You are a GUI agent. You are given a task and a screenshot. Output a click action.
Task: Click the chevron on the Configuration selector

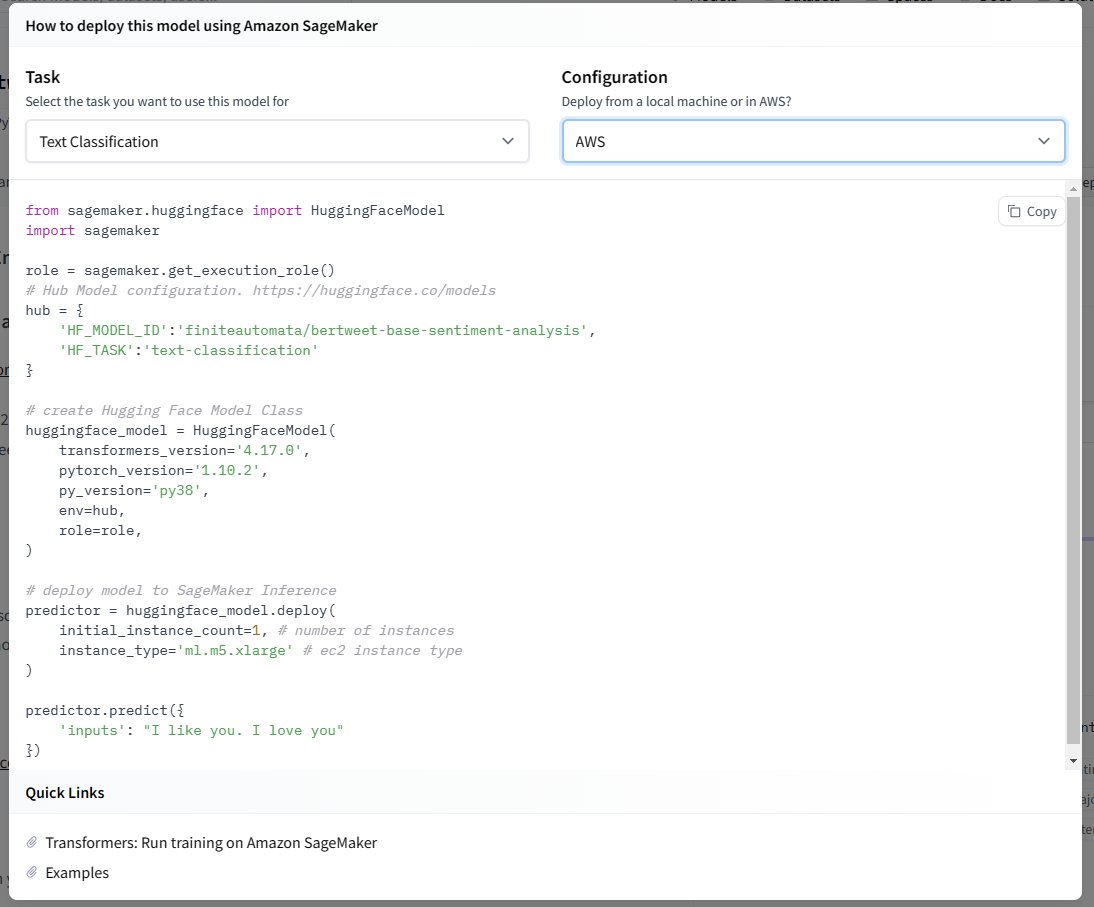1043,141
